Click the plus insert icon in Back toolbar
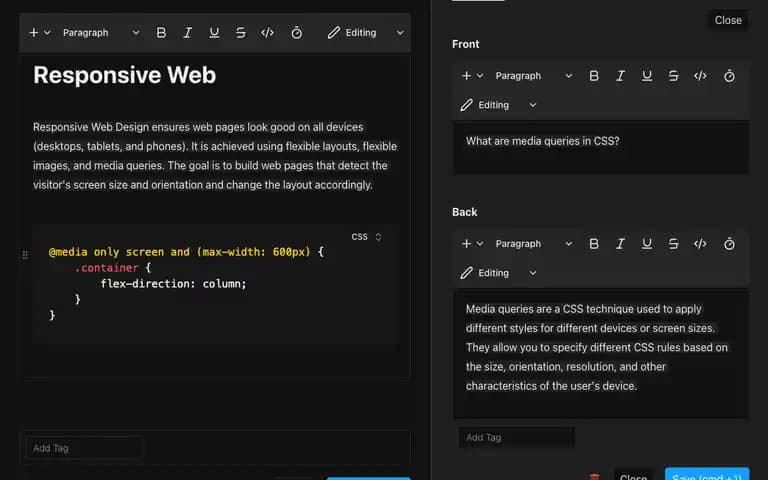Viewport: 768px width, 480px height. click(466, 244)
